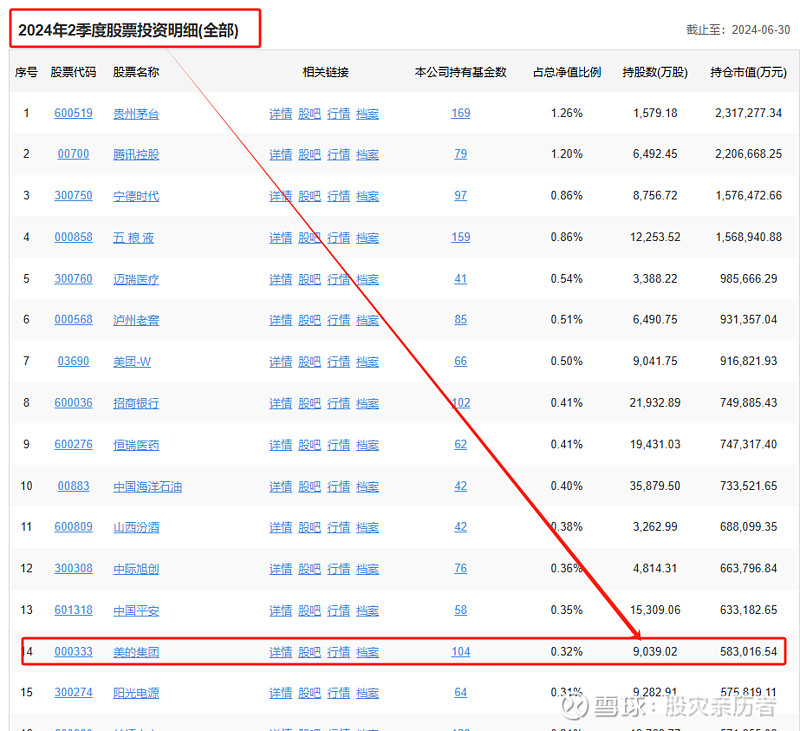
Task: Open fund count 66 link
Action: coord(461,361)
